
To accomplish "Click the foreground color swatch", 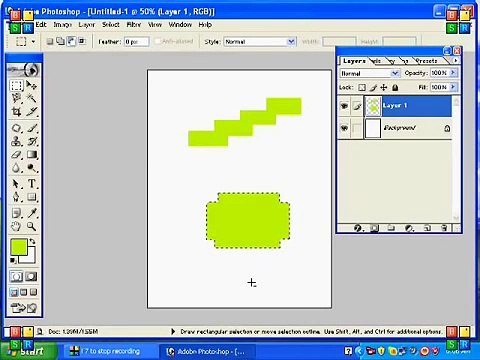I will tap(19, 247).
